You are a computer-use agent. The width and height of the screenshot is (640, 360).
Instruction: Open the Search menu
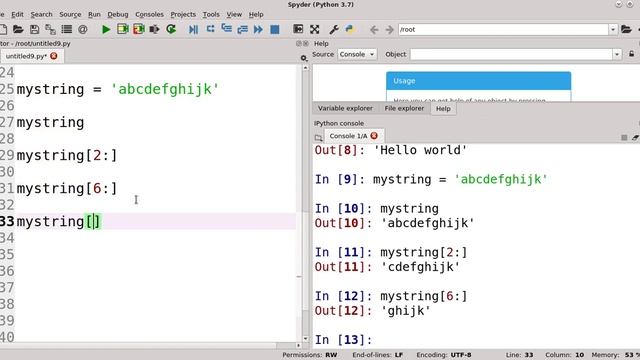click(41, 14)
